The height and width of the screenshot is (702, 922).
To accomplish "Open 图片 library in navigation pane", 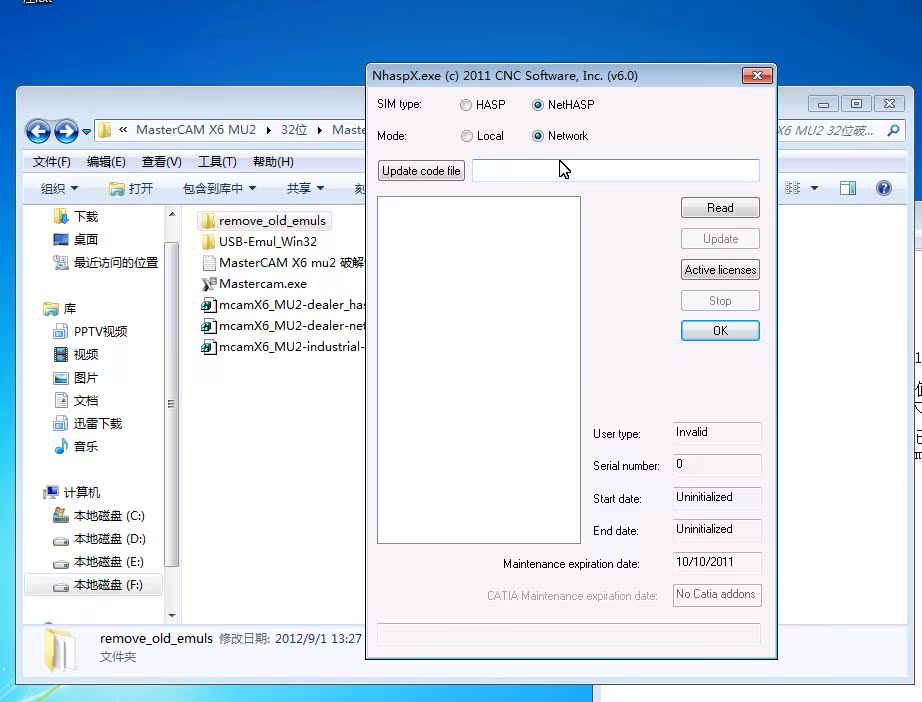I will pyautogui.click(x=76, y=377).
